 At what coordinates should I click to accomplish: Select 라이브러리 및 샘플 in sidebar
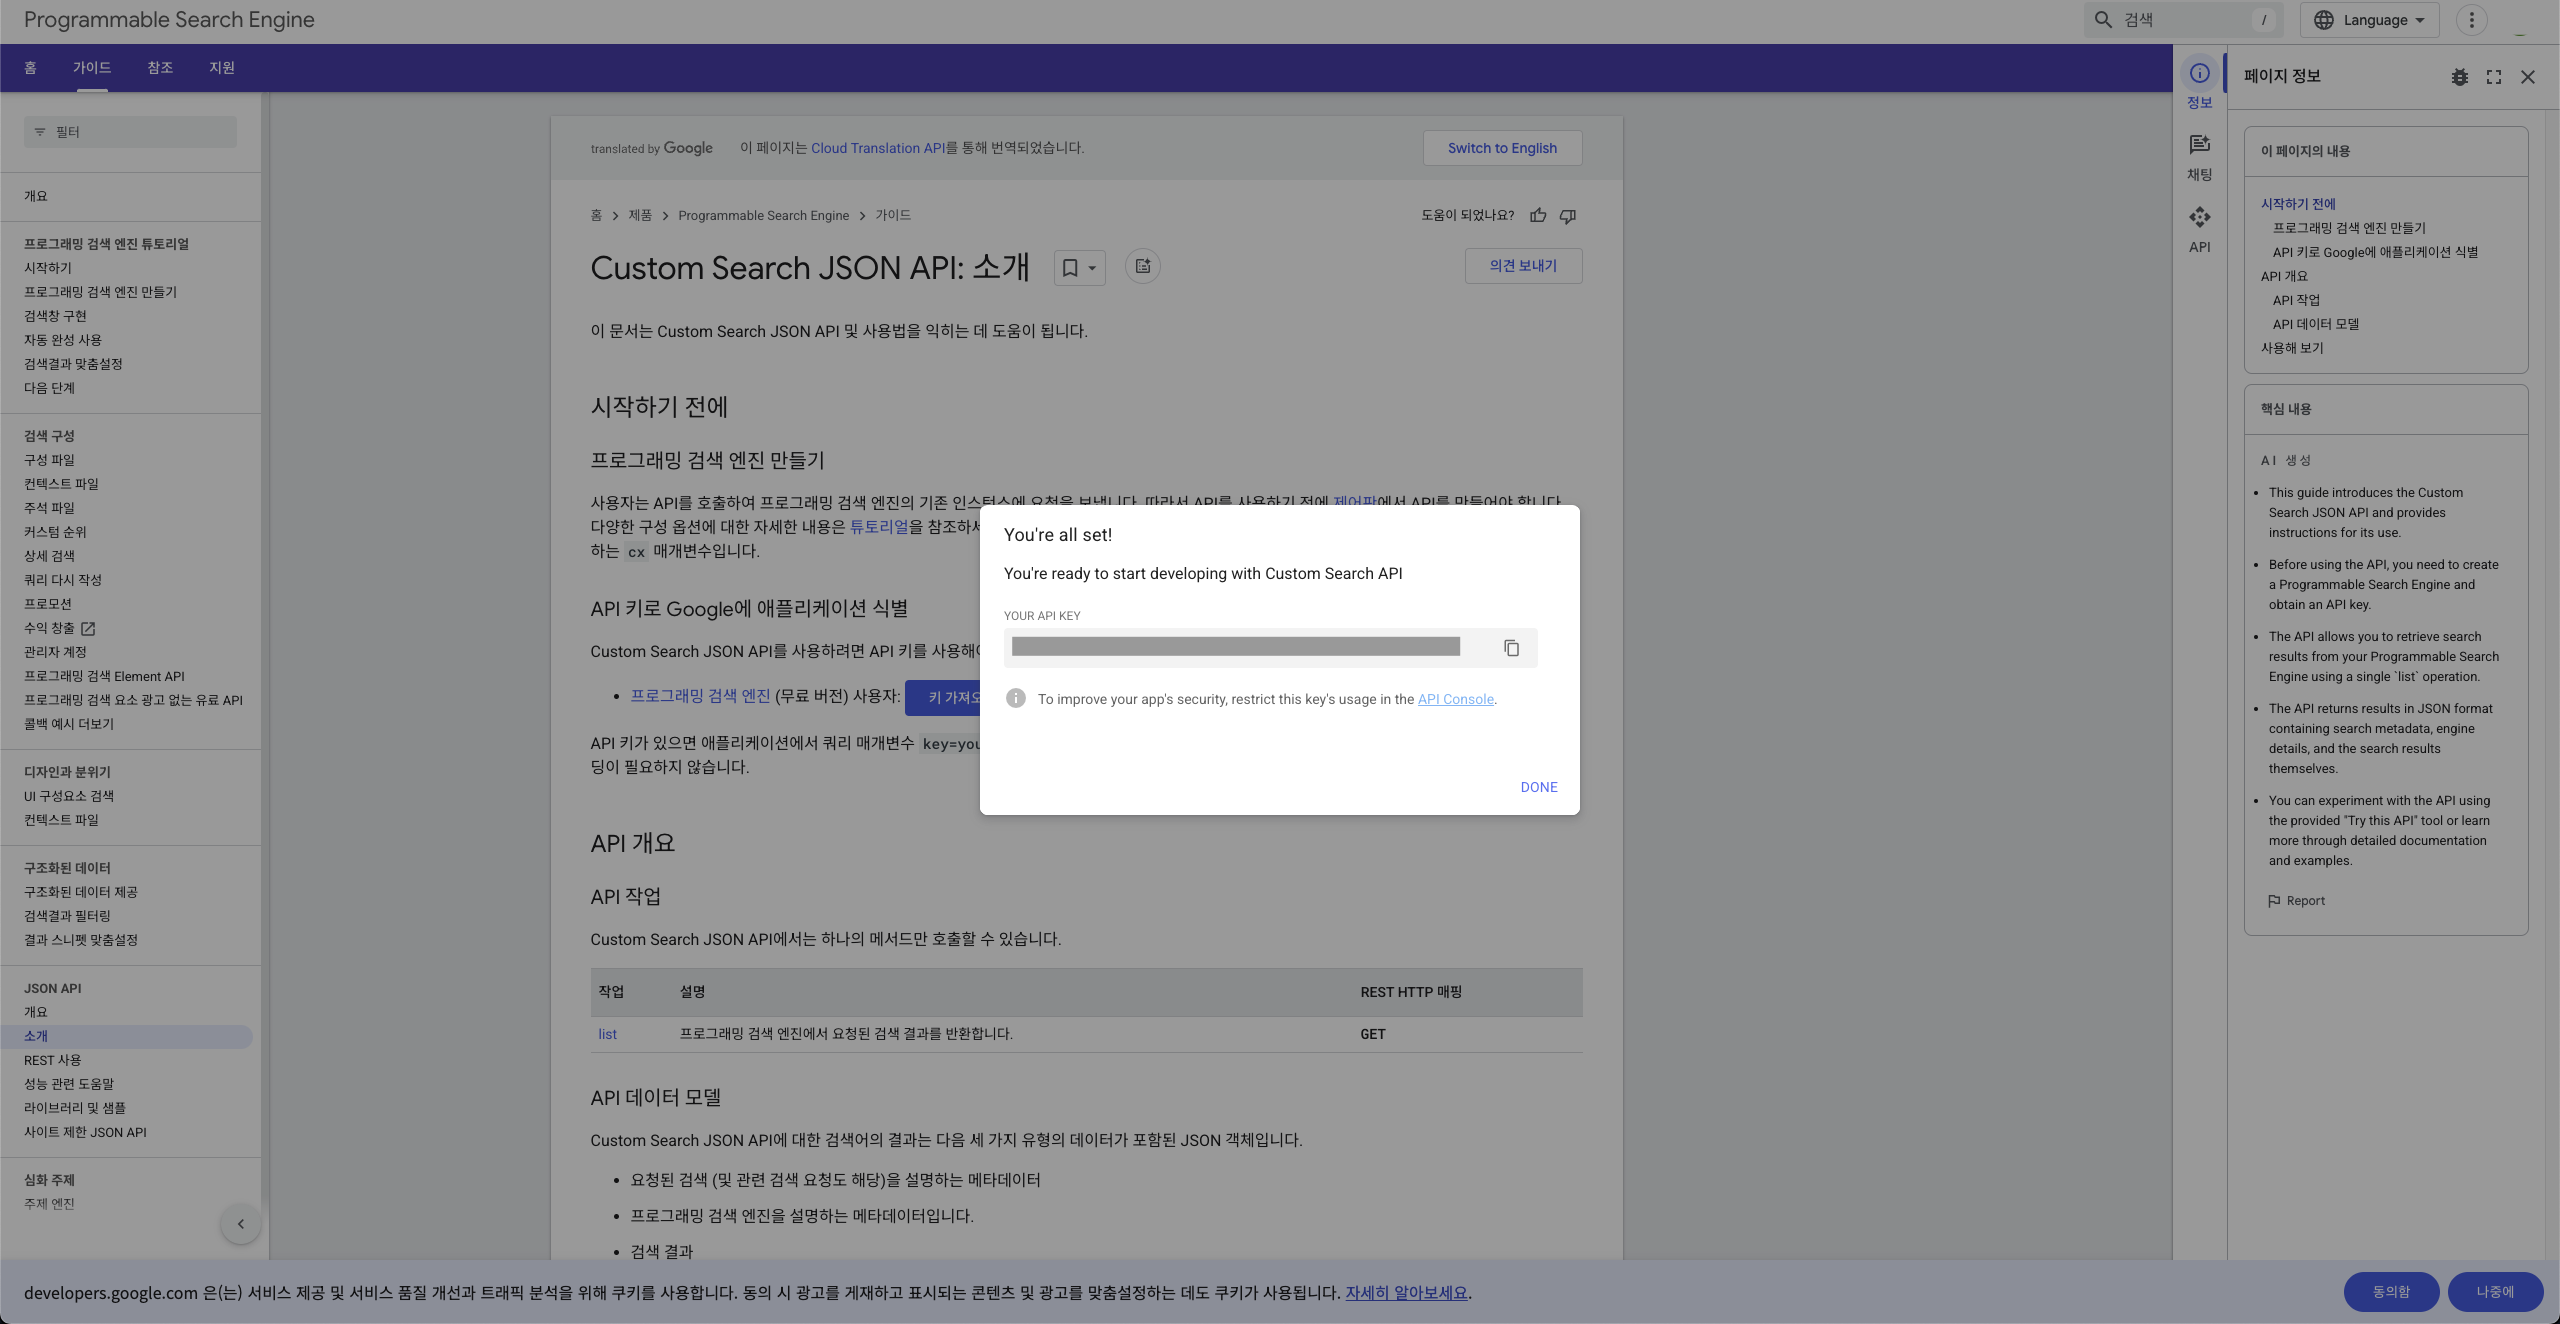(x=75, y=1108)
